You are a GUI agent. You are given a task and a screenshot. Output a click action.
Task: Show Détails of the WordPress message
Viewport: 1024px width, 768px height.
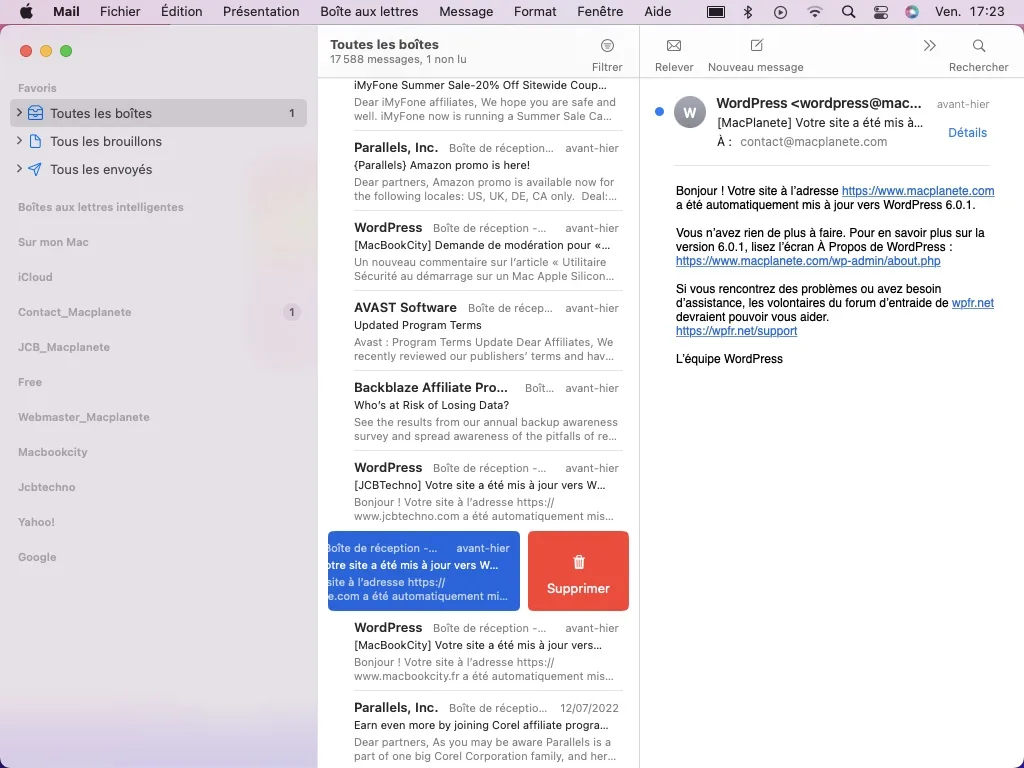pyautogui.click(x=966, y=132)
